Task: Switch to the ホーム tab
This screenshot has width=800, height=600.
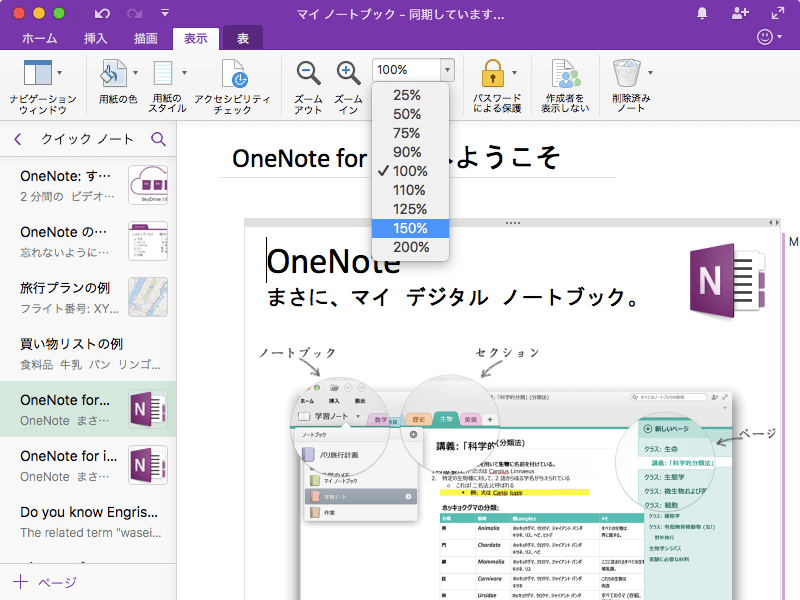Action: click(40, 38)
